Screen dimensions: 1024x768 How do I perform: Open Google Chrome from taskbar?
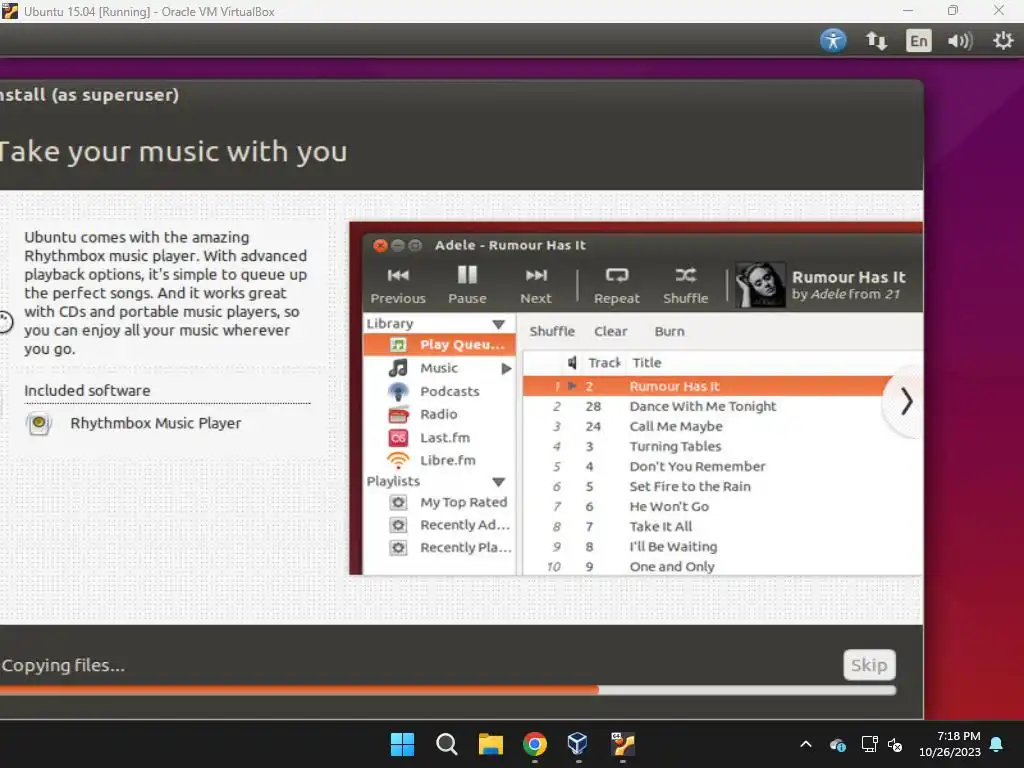(534, 744)
